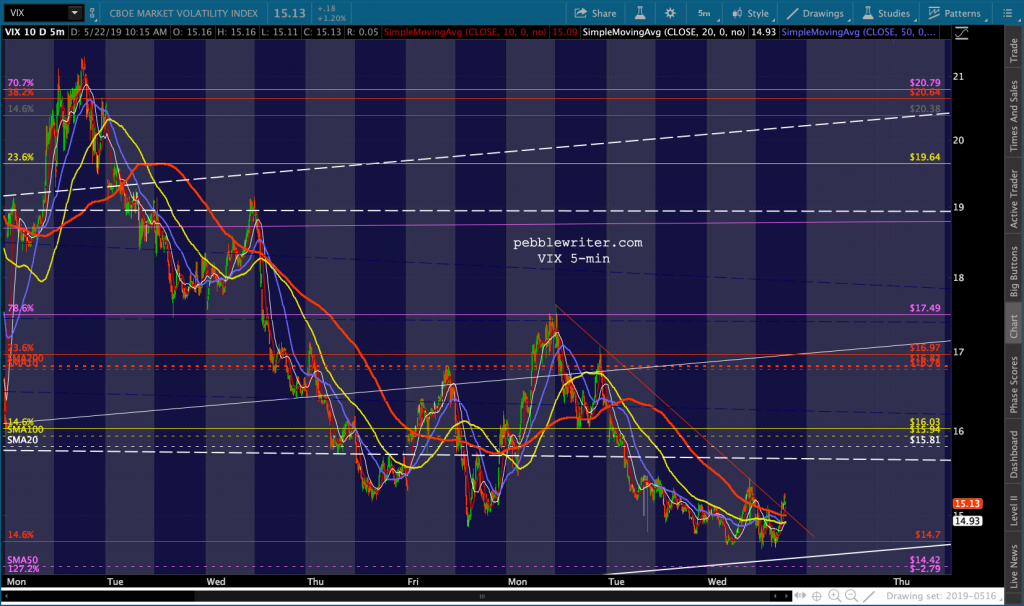Click the SMA20 label on the left
1024x606 pixels.
coord(22,439)
